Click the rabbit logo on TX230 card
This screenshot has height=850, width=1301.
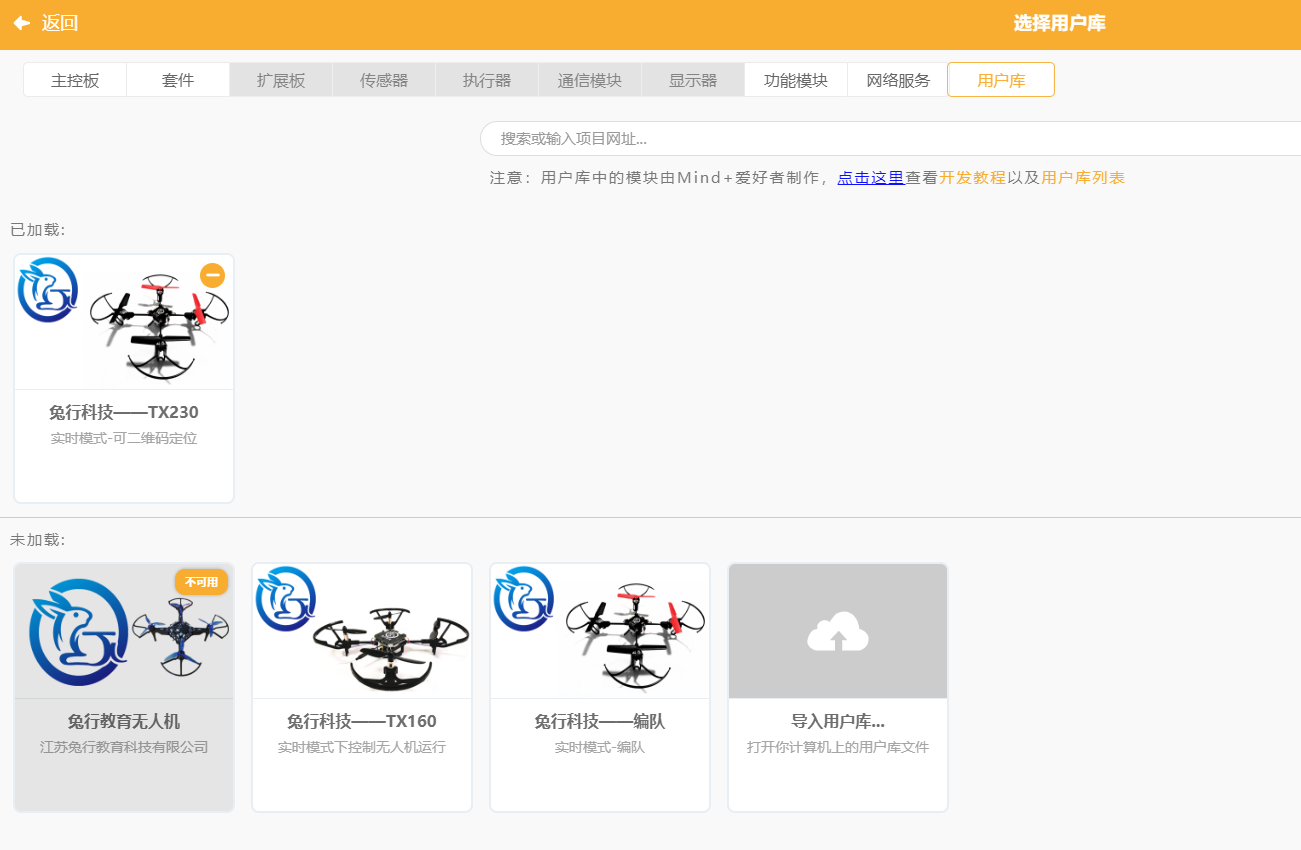[x=48, y=290]
